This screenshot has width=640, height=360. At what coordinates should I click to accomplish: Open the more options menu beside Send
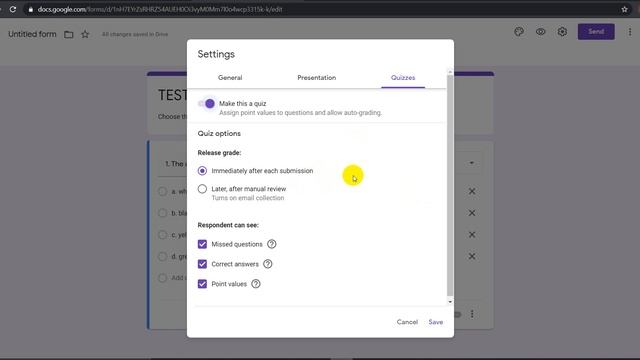point(630,31)
